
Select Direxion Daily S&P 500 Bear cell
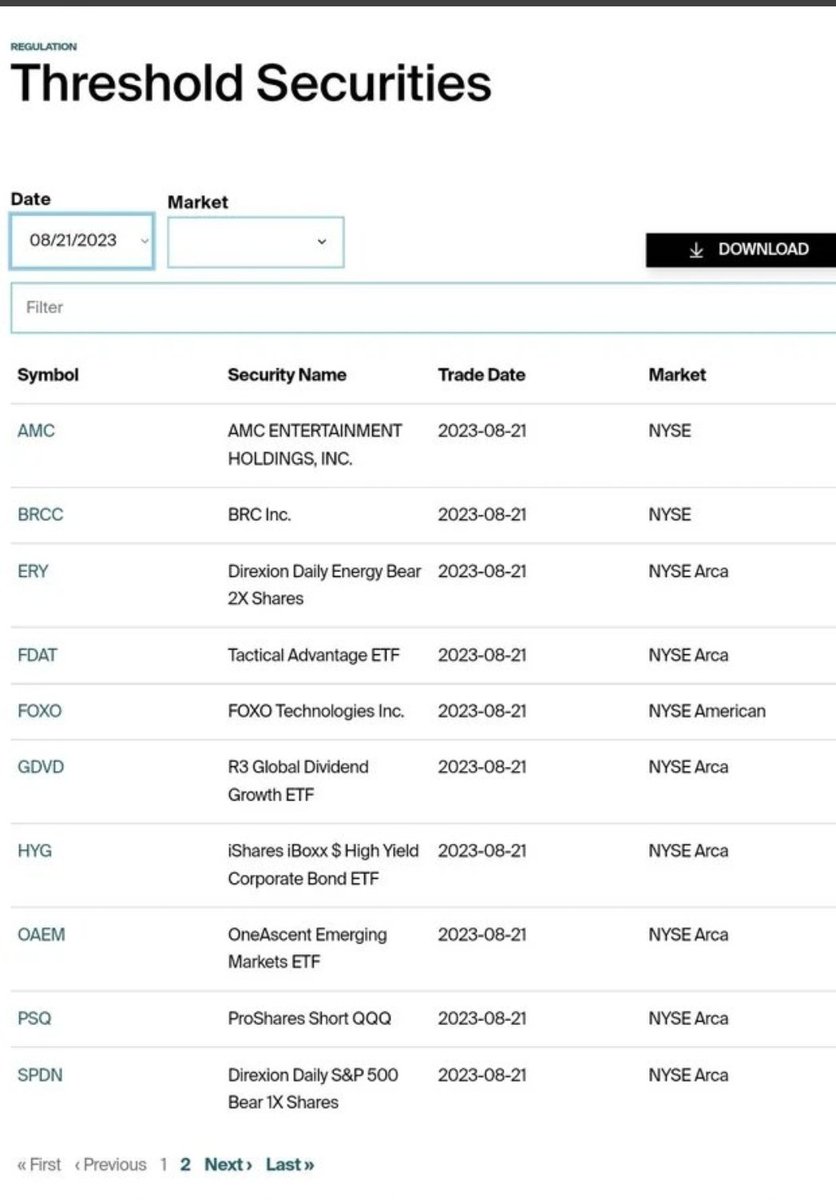click(313, 1089)
